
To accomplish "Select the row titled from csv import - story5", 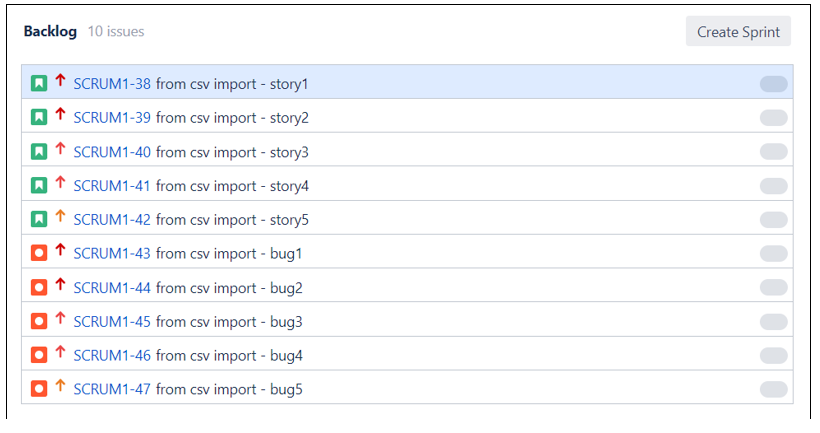I will coord(407,220).
